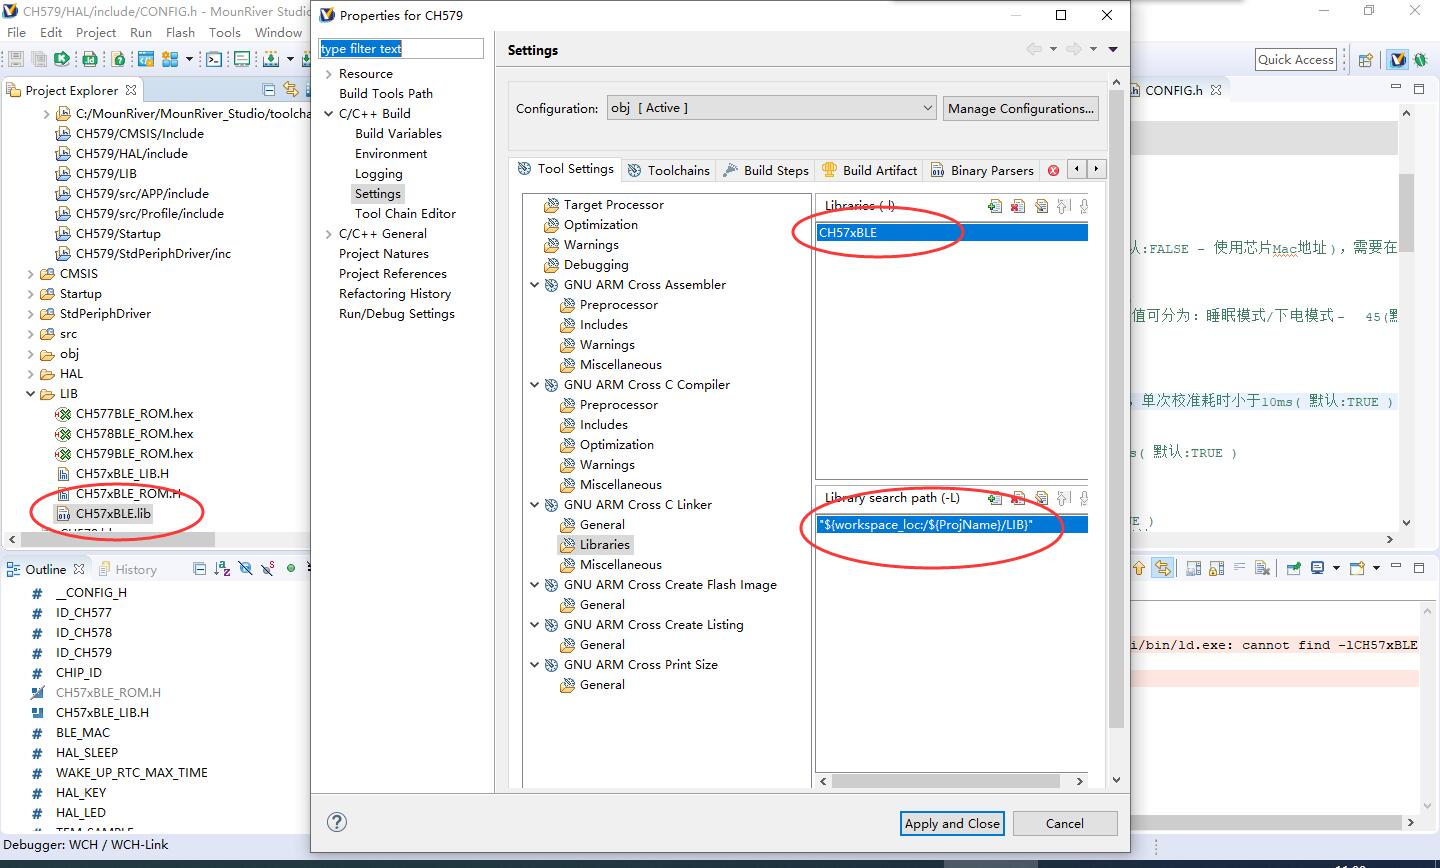The height and width of the screenshot is (868, 1440).
Task: Edit selected entry in Libraries (-l) list
Action: (1041, 206)
